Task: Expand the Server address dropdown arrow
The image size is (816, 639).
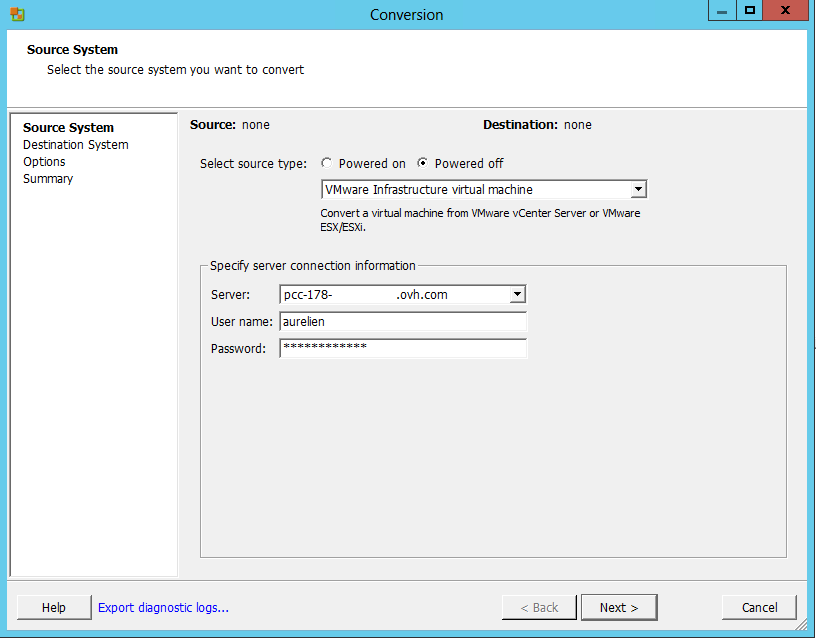Action: coord(517,294)
